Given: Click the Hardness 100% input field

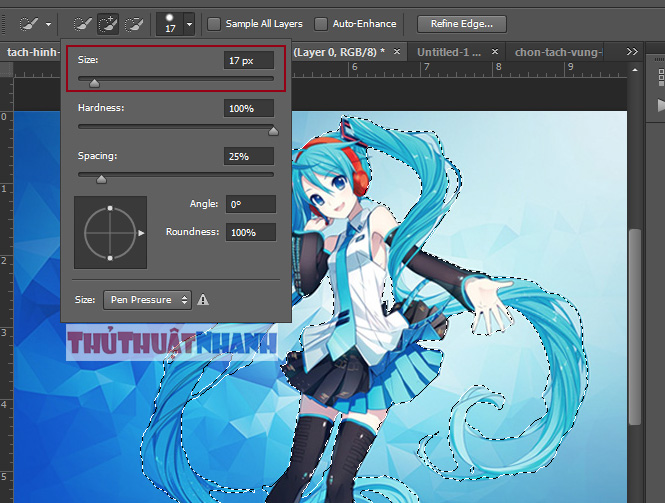Looking at the screenshot, I should point(249,108).
